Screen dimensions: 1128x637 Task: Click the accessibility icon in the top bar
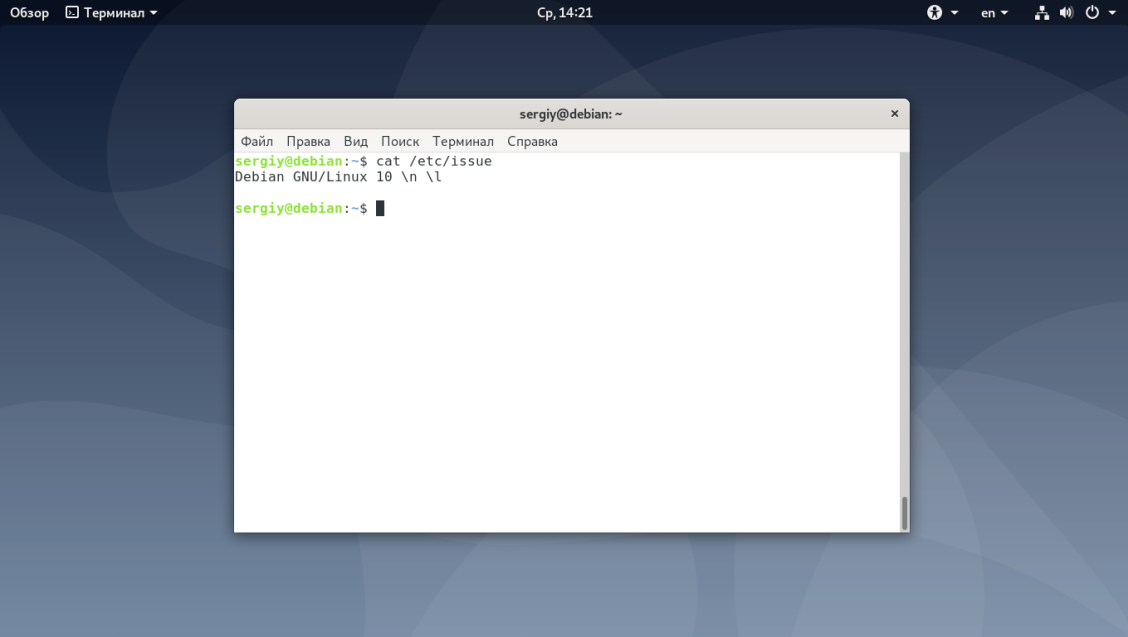[x=934, y=12]
